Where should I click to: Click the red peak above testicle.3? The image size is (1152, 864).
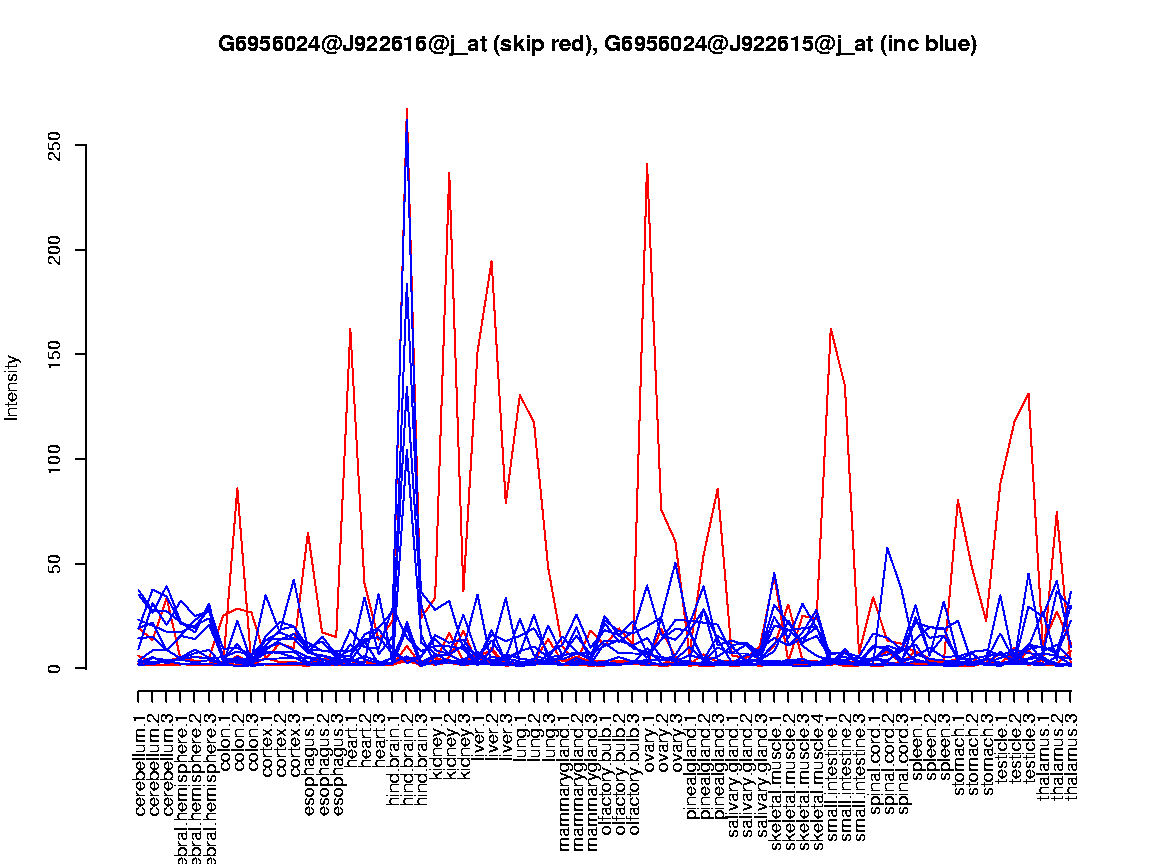(1028, 394)
